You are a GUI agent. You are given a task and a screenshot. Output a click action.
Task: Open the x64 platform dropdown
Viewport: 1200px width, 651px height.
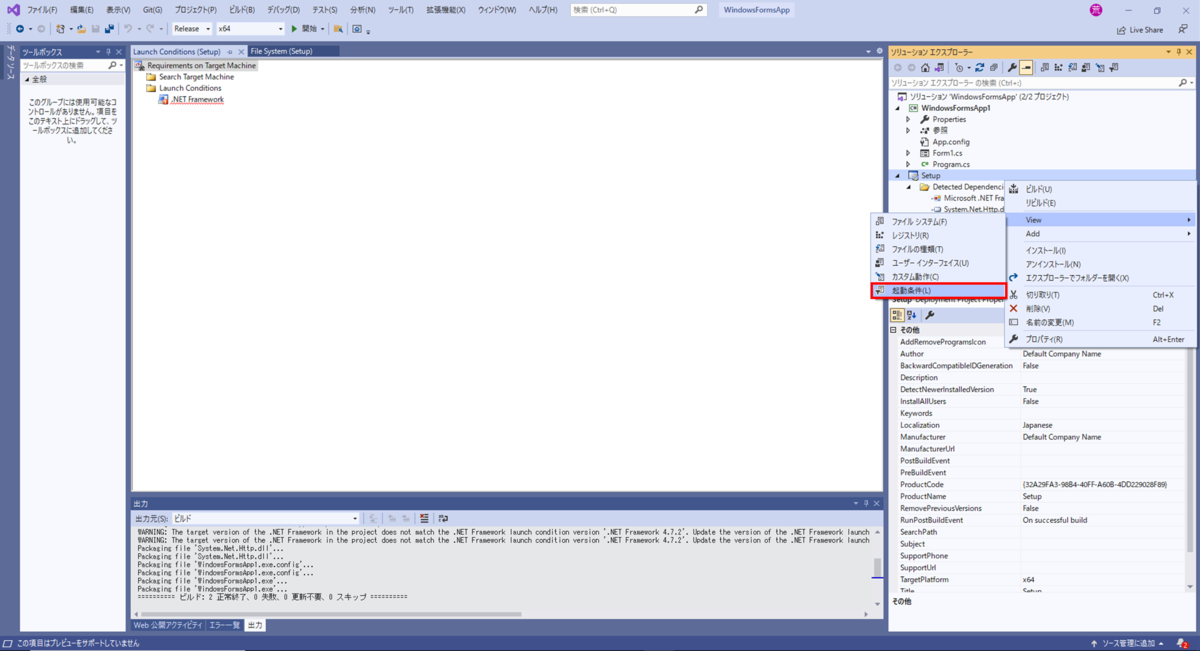coord(250,29)
